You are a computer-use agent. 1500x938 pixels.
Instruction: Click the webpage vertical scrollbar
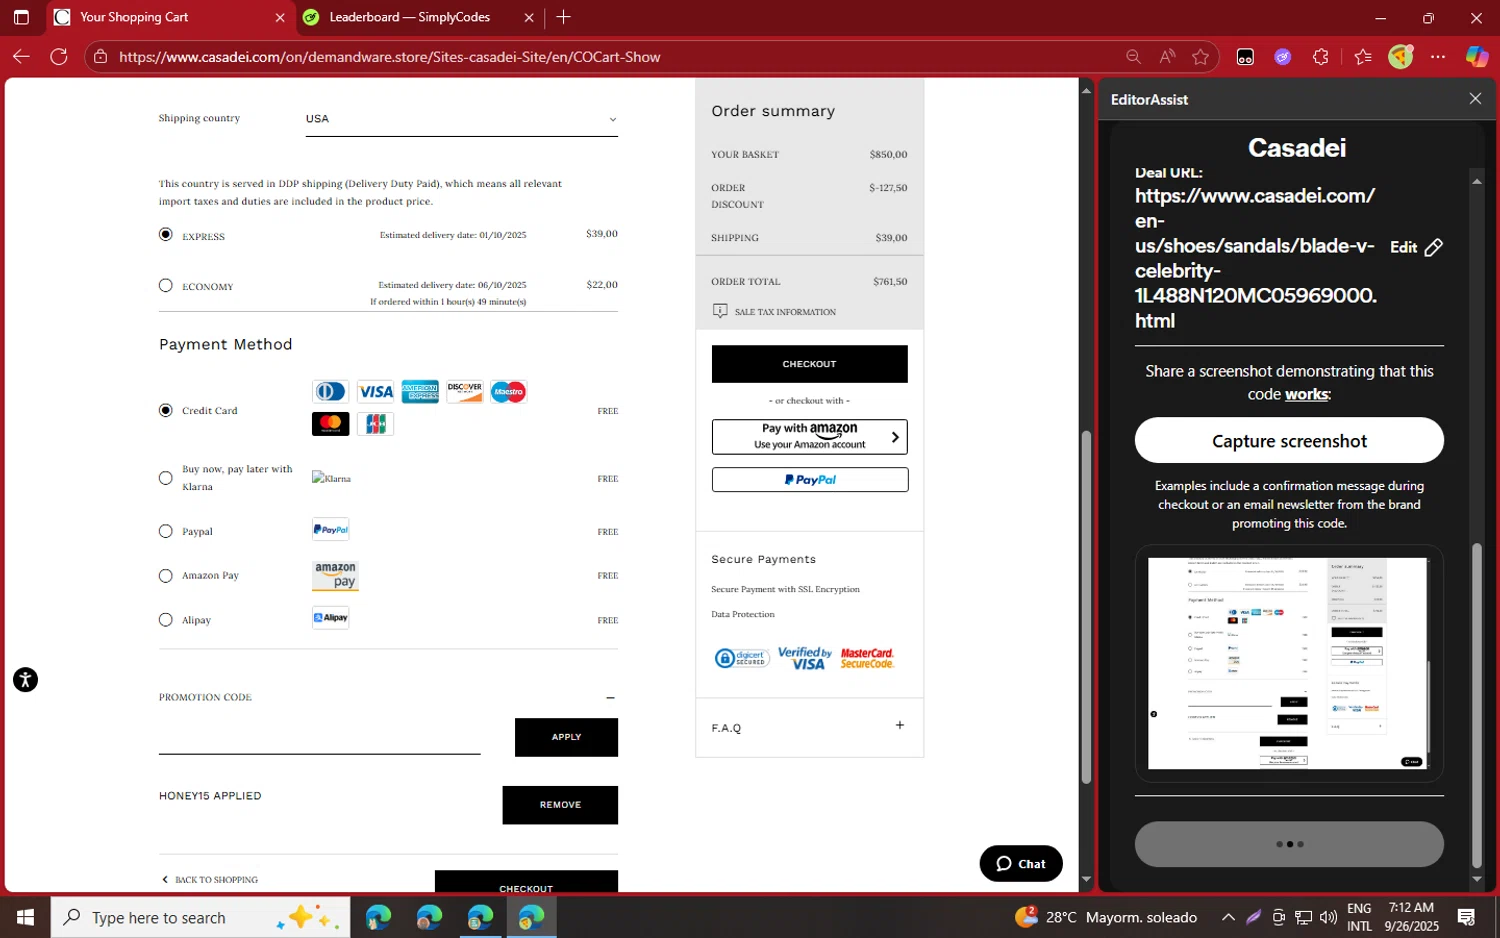[1086, 607]
